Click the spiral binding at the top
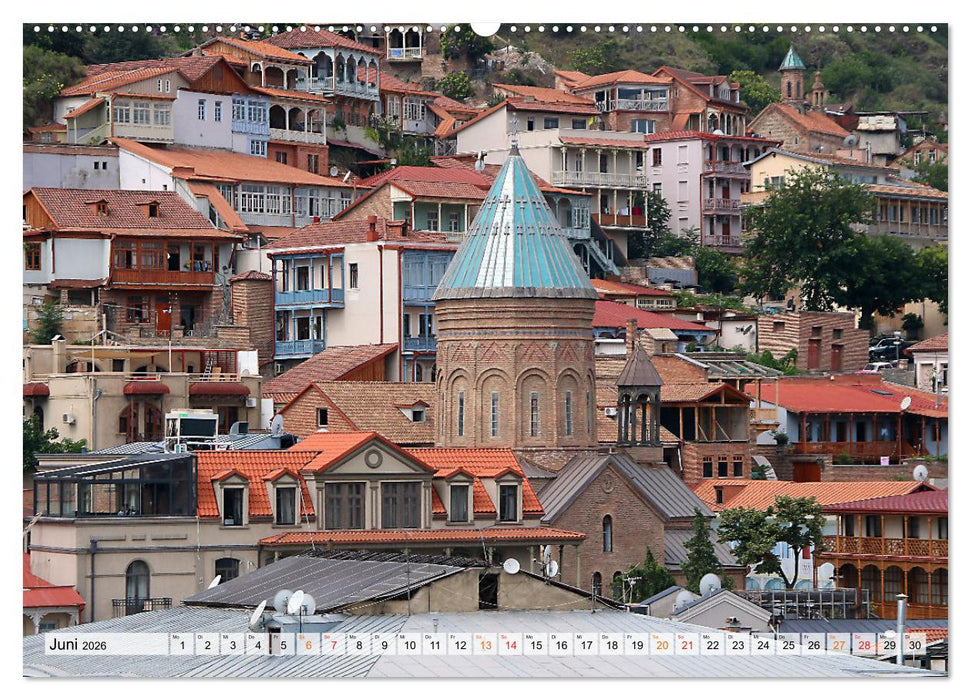Image resolution: width=971 pixels, height=700 pixels. pyautogui.click(x=485, y=12)
